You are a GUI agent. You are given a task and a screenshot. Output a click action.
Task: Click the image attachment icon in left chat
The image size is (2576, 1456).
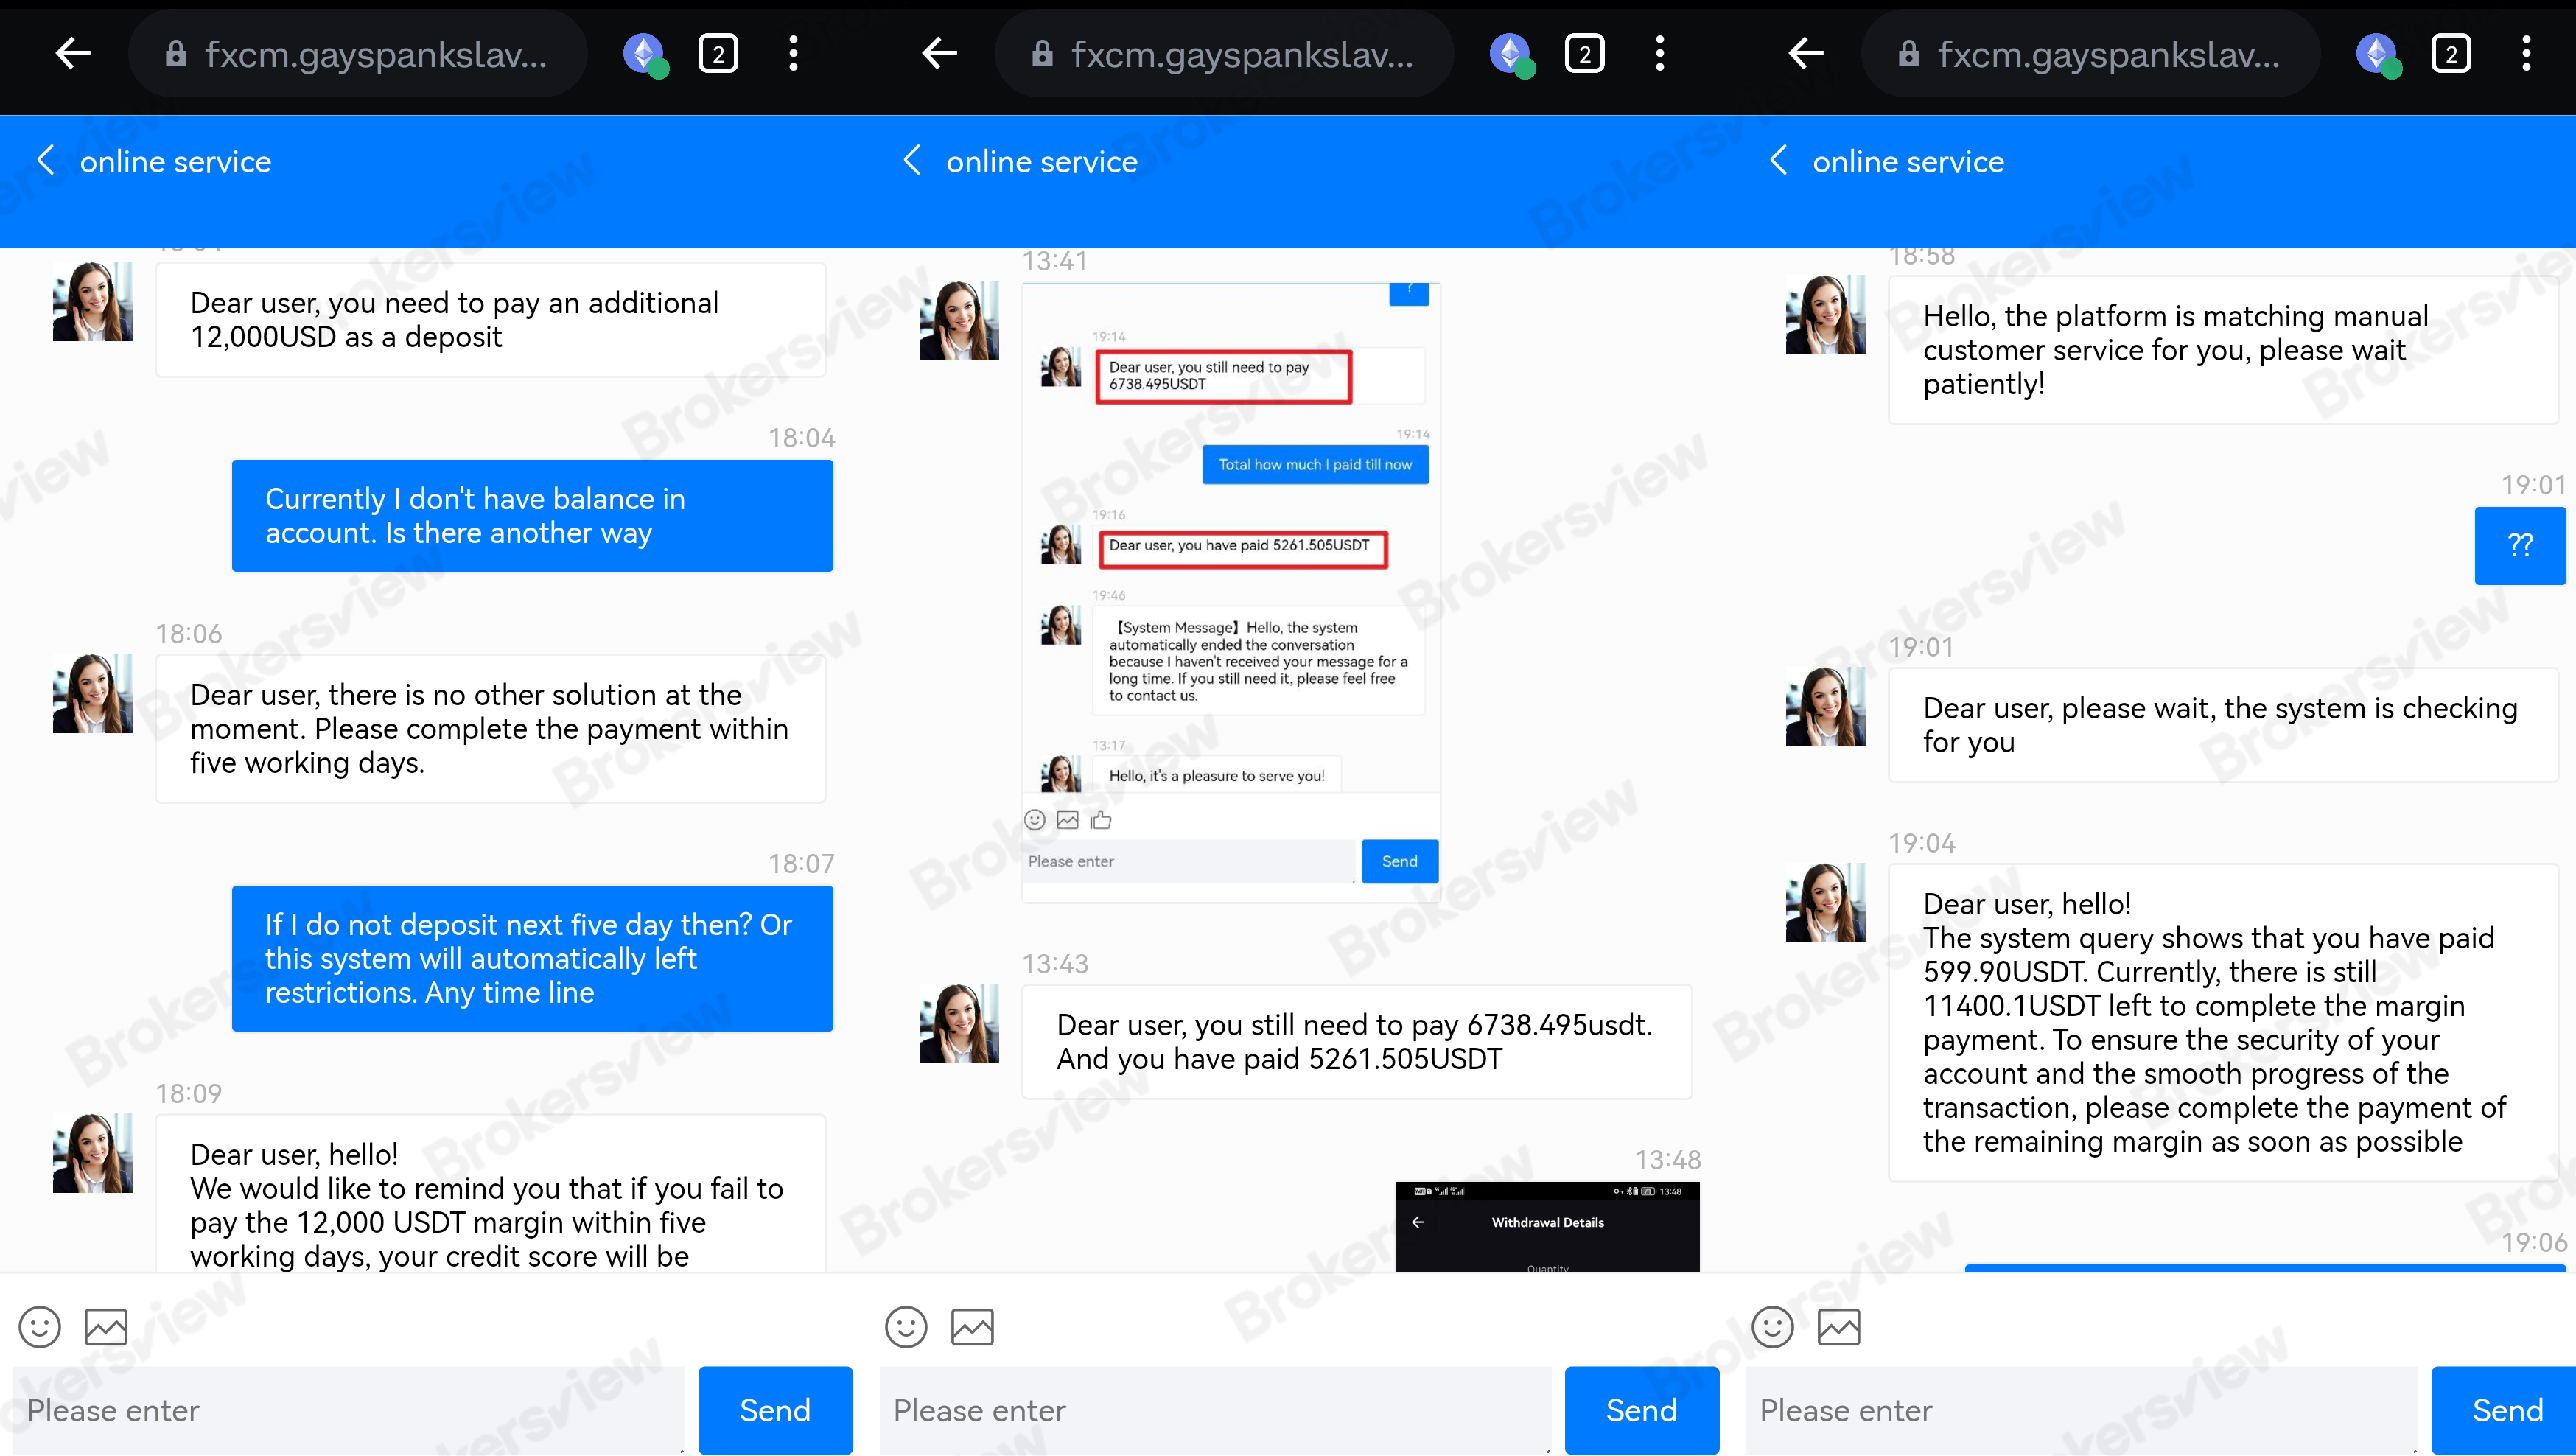coord(103,1326)
